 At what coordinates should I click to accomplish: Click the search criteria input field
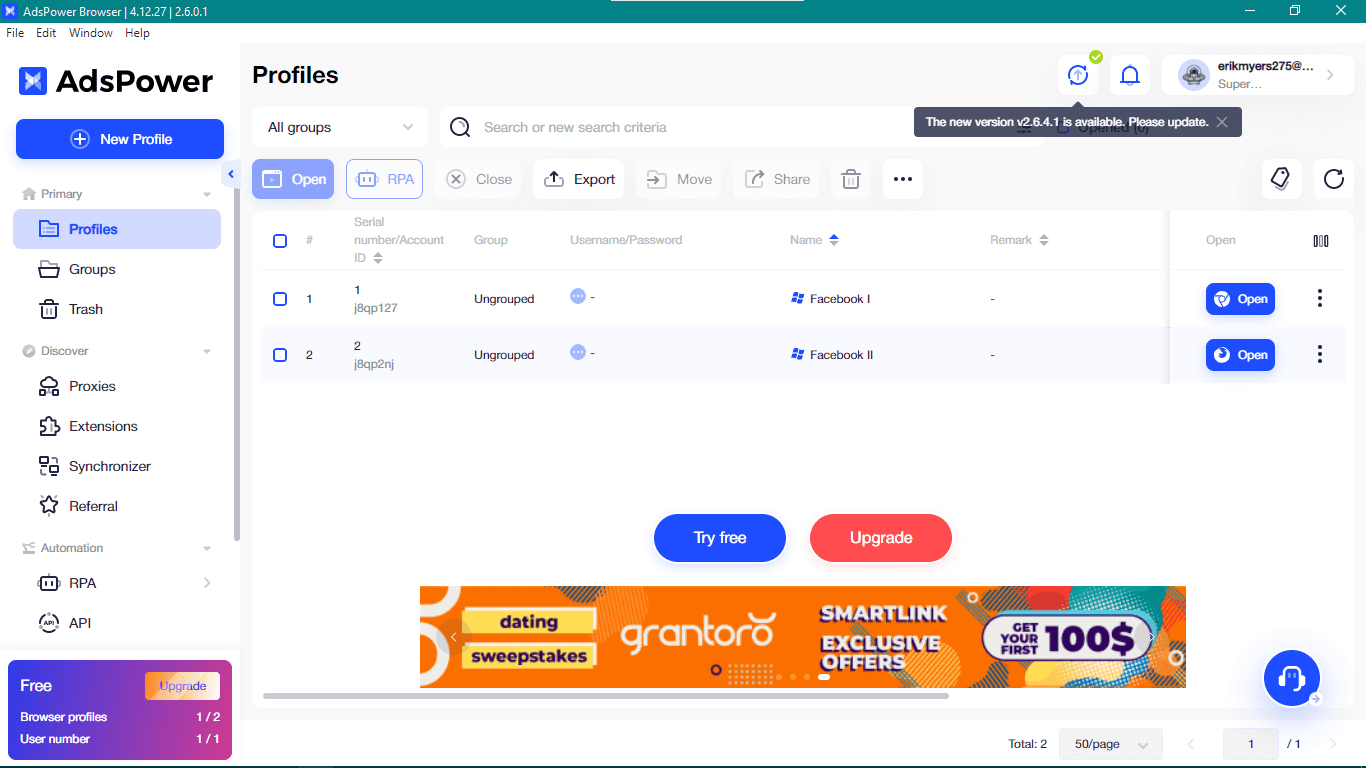tap(740, 127)
